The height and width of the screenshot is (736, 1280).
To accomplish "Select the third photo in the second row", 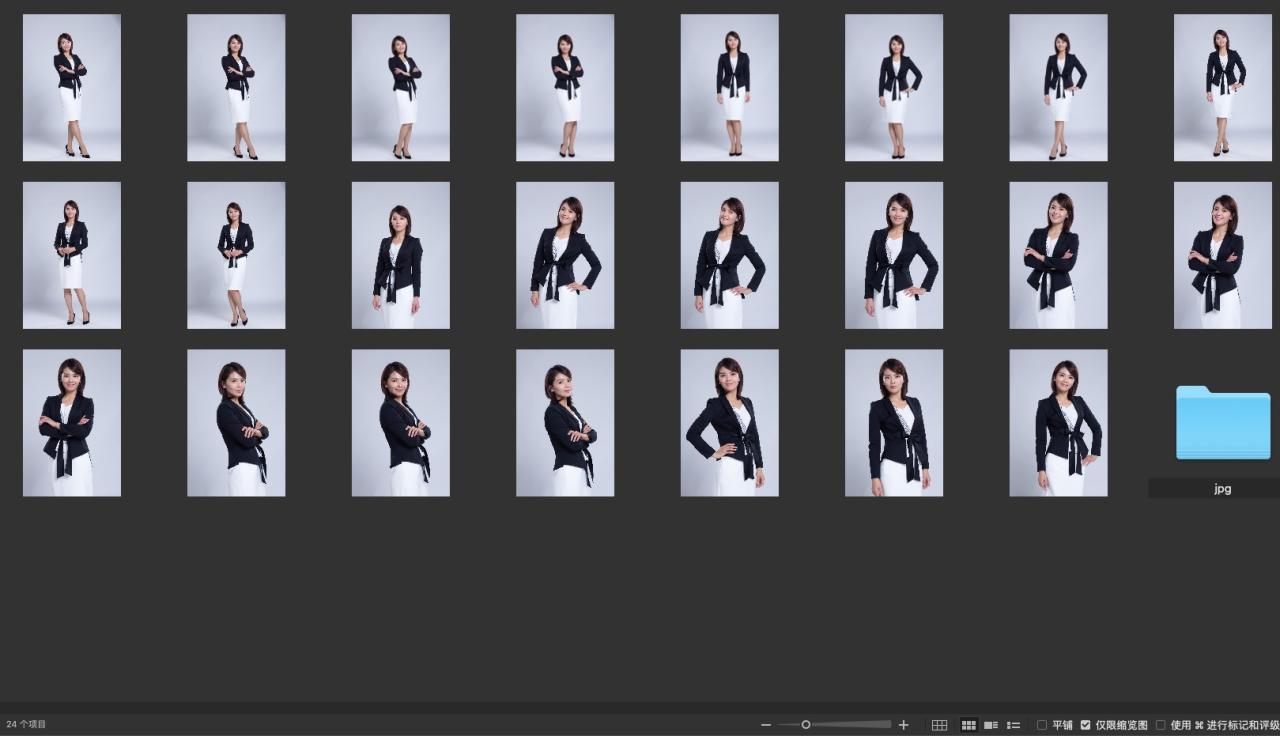I will pos(400,255).
